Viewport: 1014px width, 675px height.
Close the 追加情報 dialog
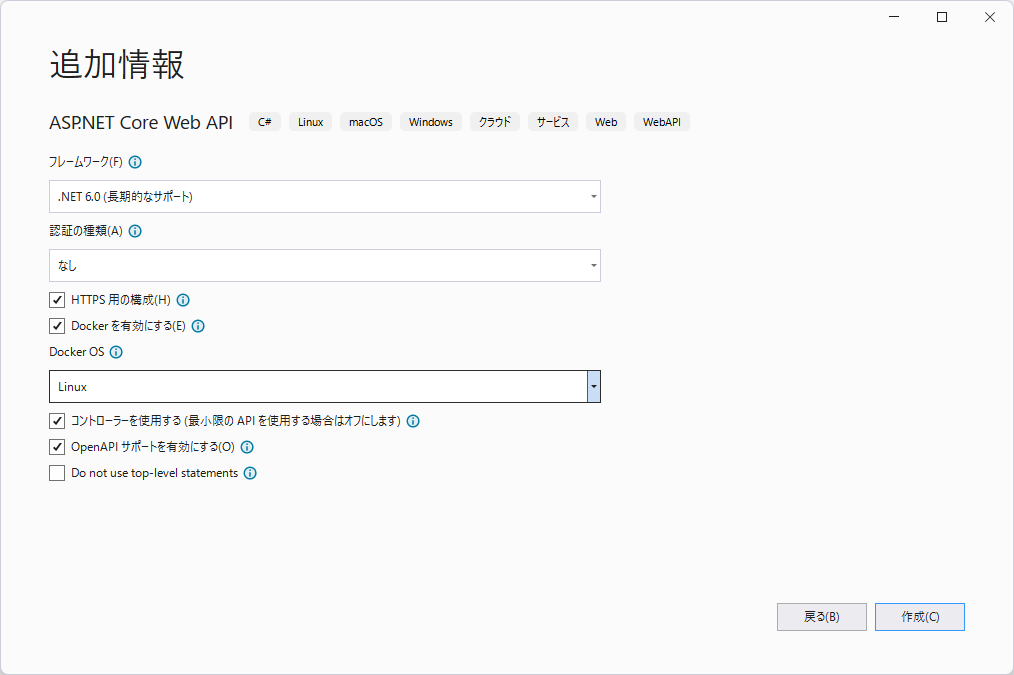pos(990,17)
